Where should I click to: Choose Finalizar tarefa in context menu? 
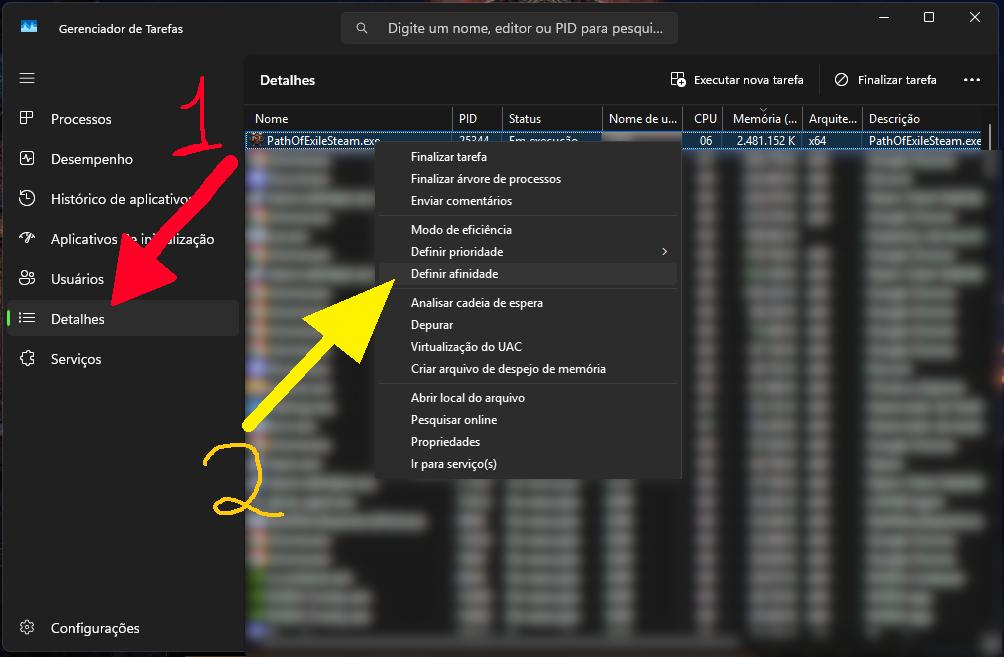[528, 157]
